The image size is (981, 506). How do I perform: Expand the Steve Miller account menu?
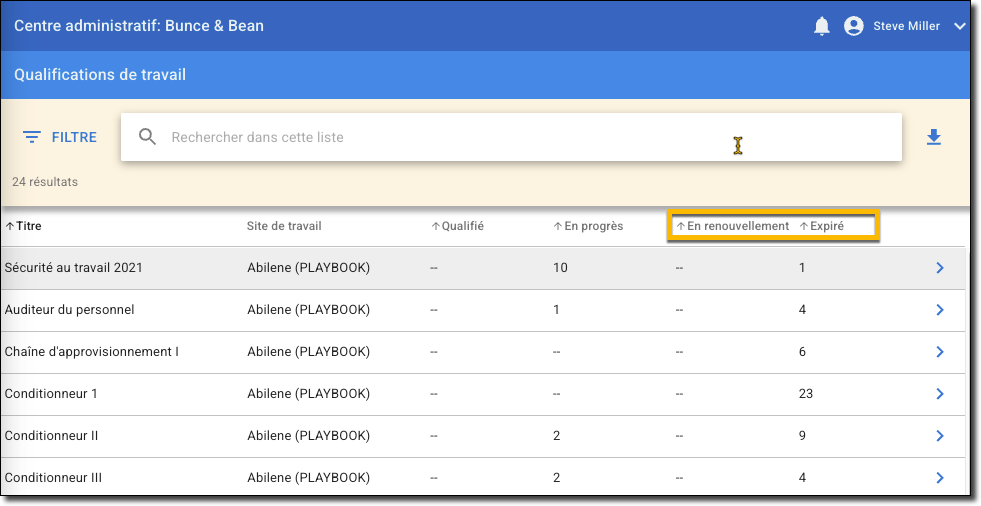pos(960,26)
